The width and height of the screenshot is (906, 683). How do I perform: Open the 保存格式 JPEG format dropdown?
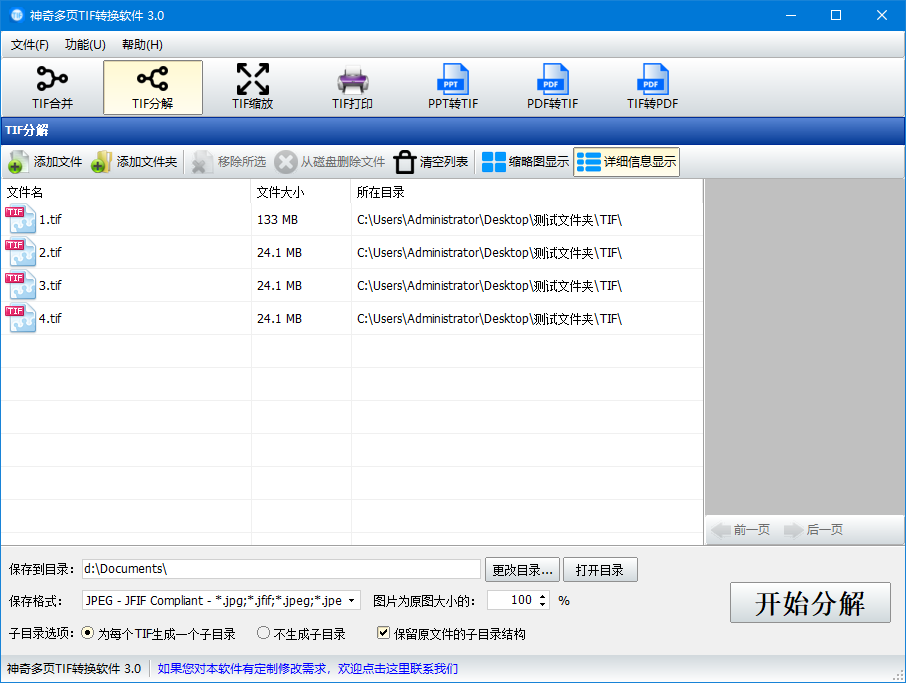pyautogui.click(x=221, y=601)
